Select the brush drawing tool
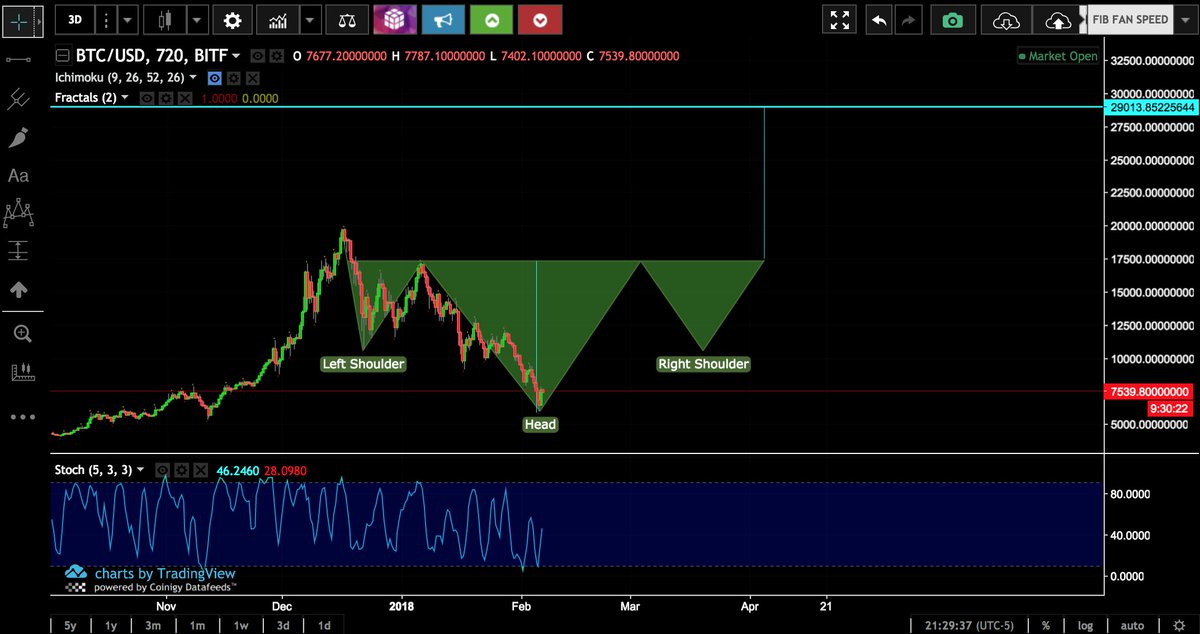The image size is (1200, 634). click(18, 137)
